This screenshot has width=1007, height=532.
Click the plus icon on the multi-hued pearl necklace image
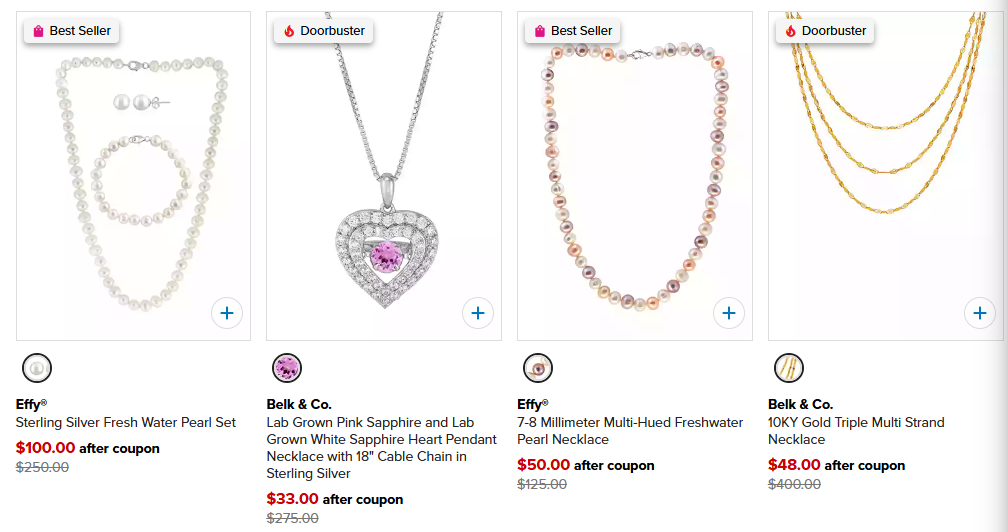tap(729, 313)
